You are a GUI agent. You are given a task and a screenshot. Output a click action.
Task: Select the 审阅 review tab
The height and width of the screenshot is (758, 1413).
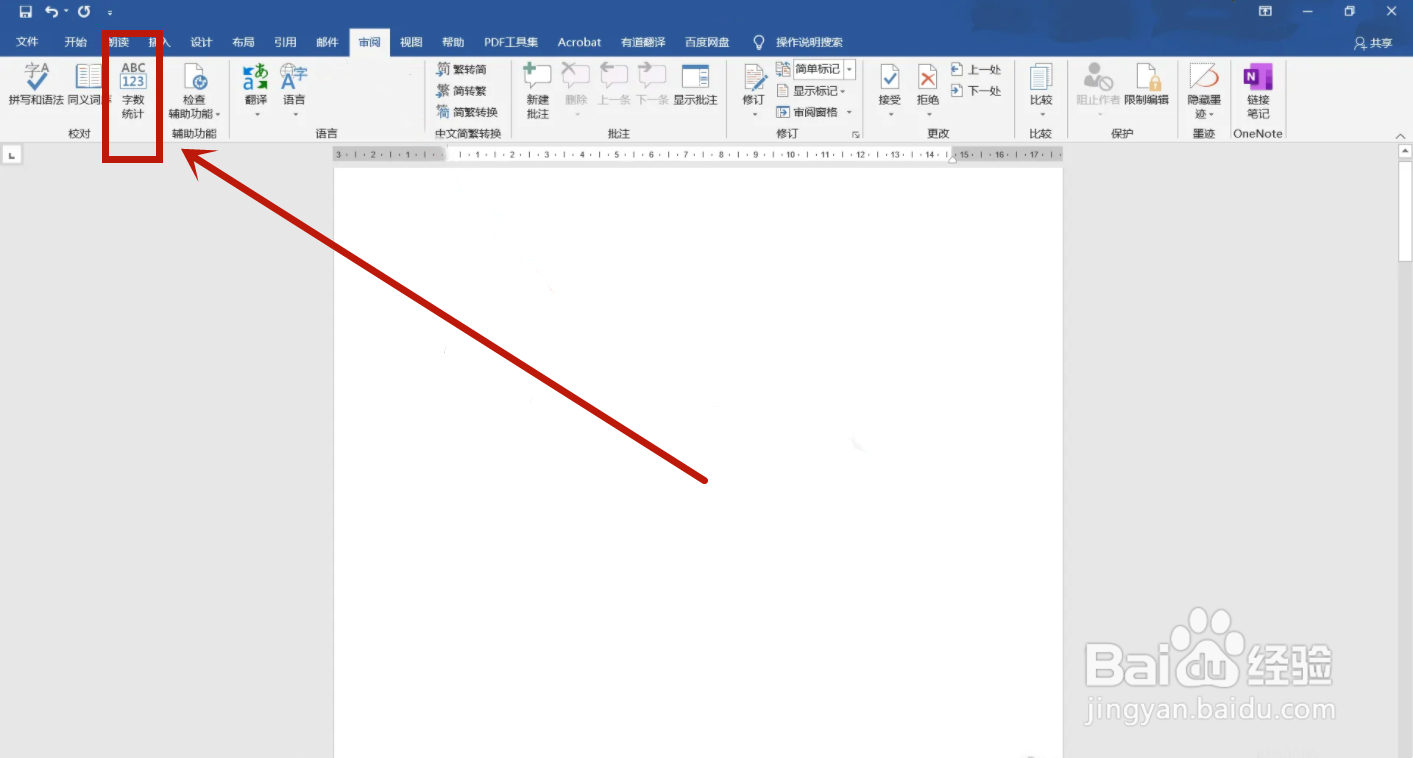370,42
